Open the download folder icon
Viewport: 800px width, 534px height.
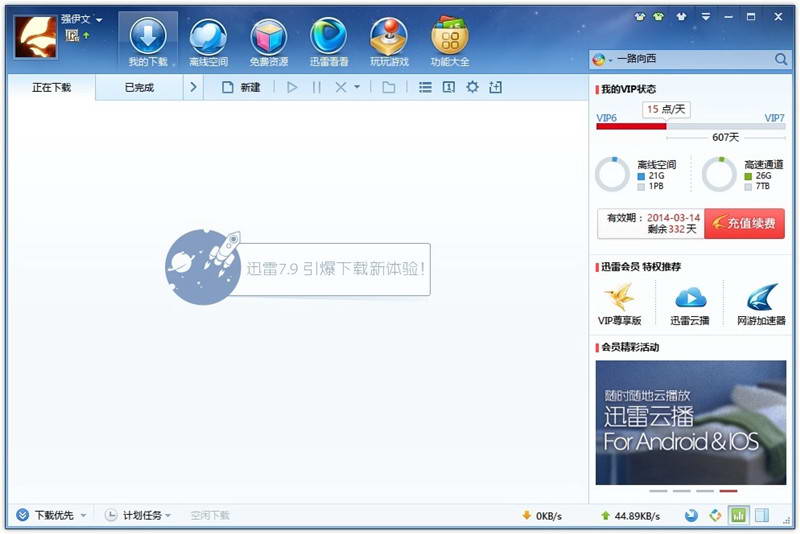click(x=389, y=87)
